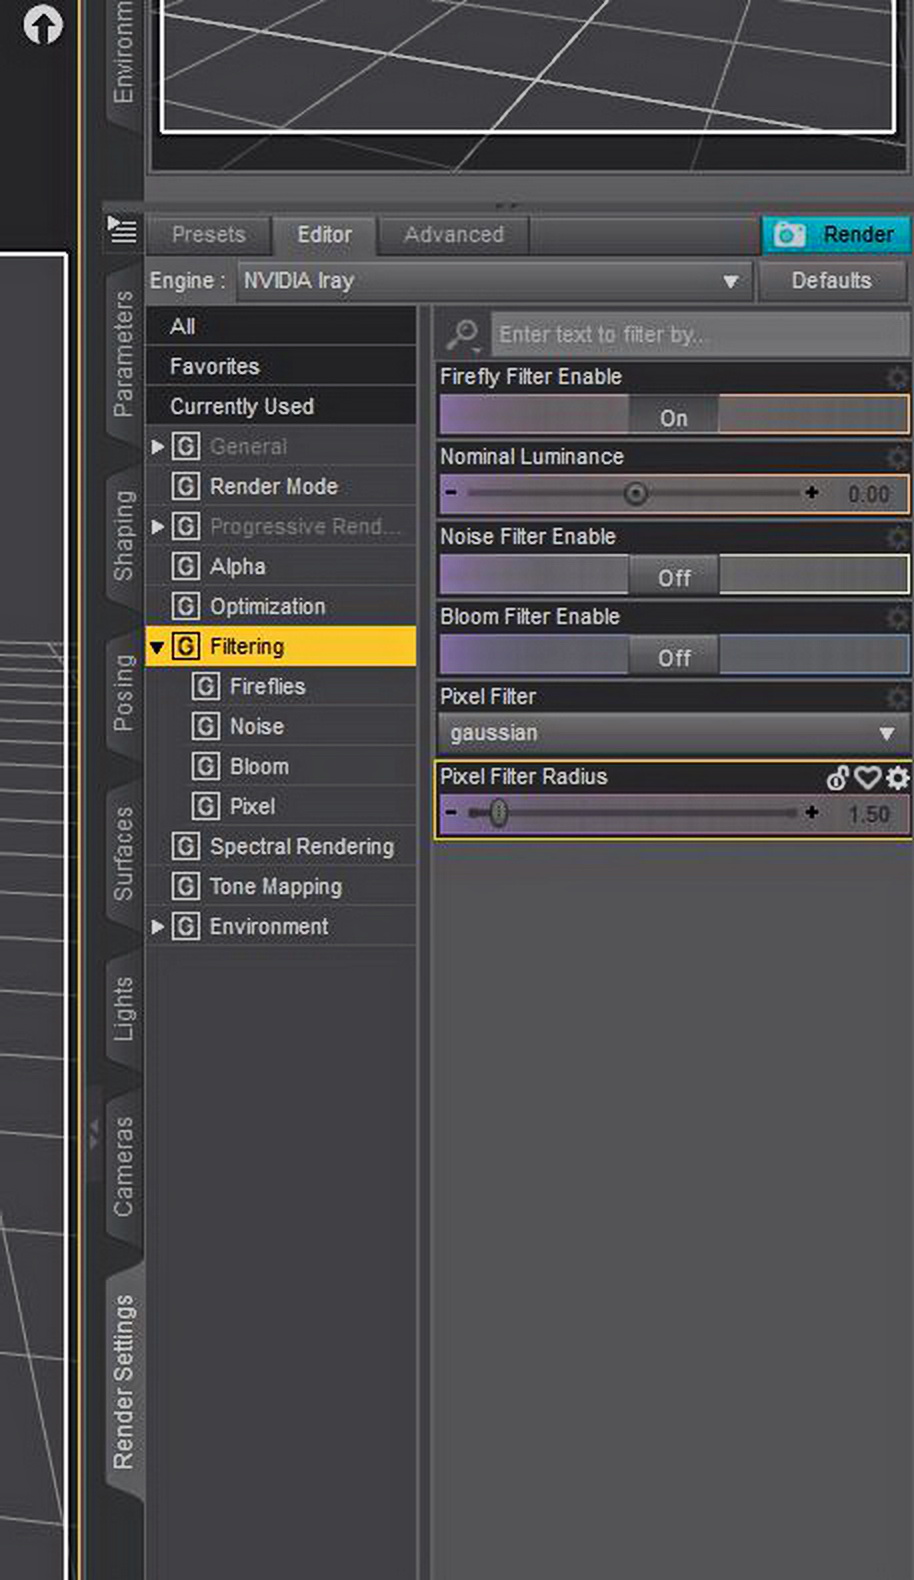Click G icon next to Pixel

click(x=206, y=806)
